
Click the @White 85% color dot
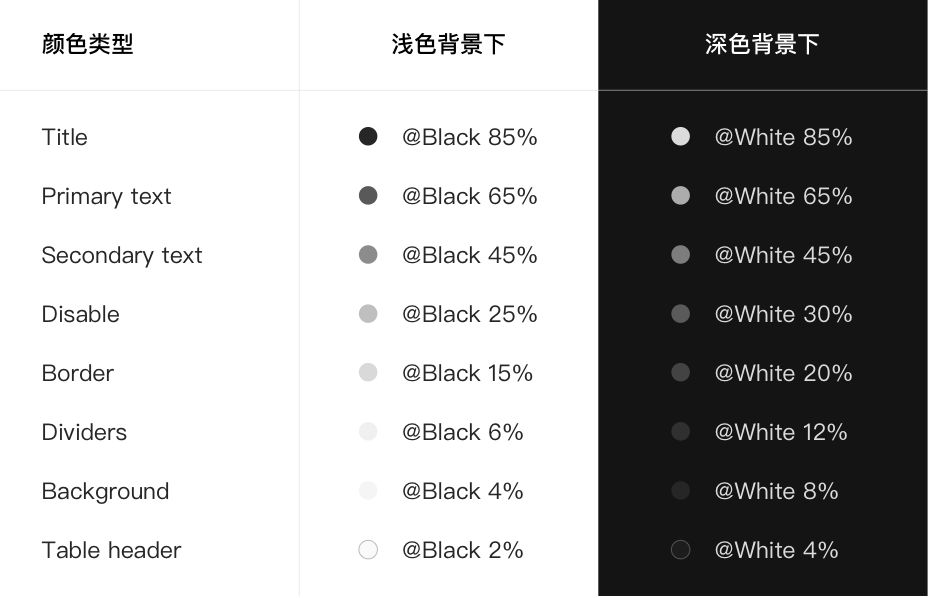pos(681,136)
